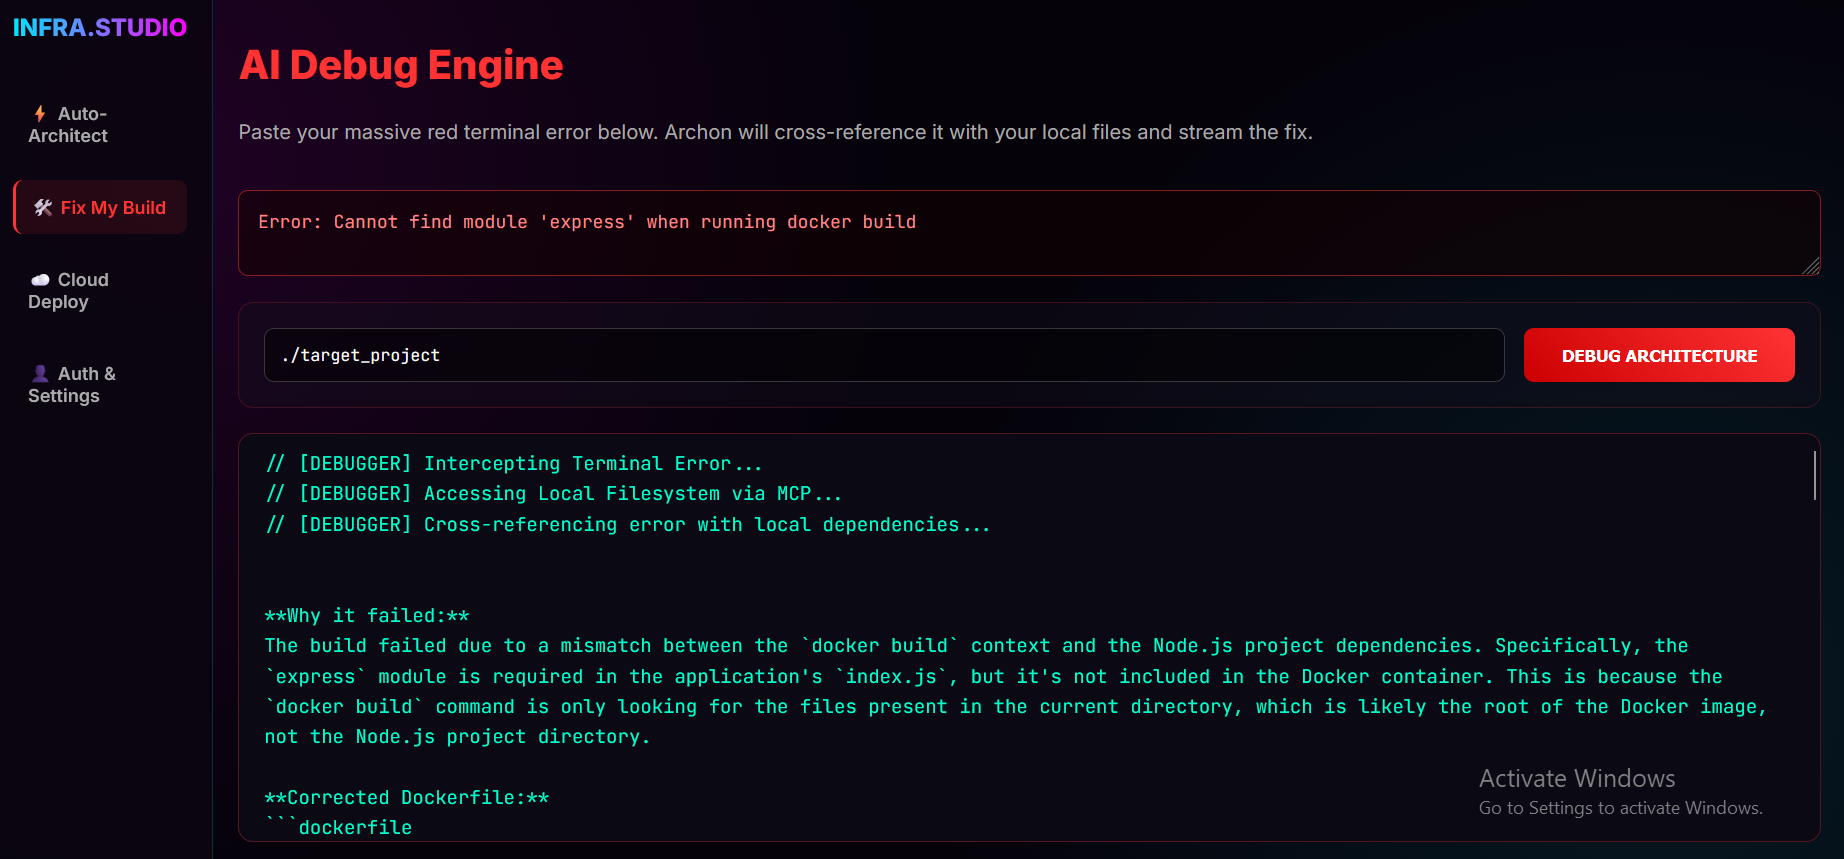Click the user icon for Auth & Settings
The width and height of the screenshot is (1844, 859).
(x=40, y=374)
